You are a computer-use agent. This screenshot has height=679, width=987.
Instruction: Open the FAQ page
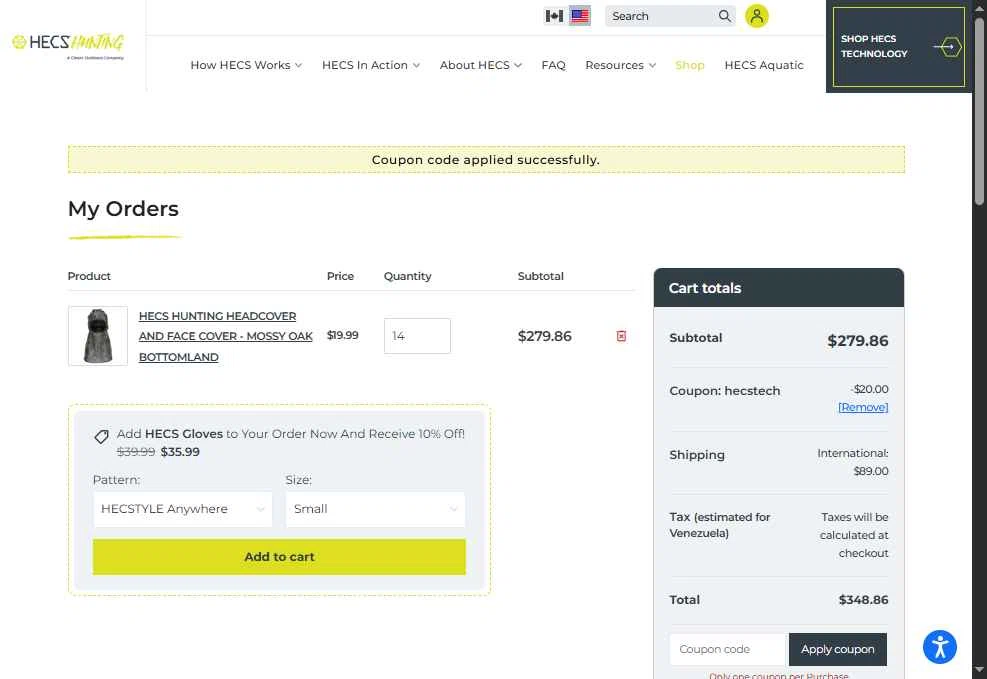point(553,65)
